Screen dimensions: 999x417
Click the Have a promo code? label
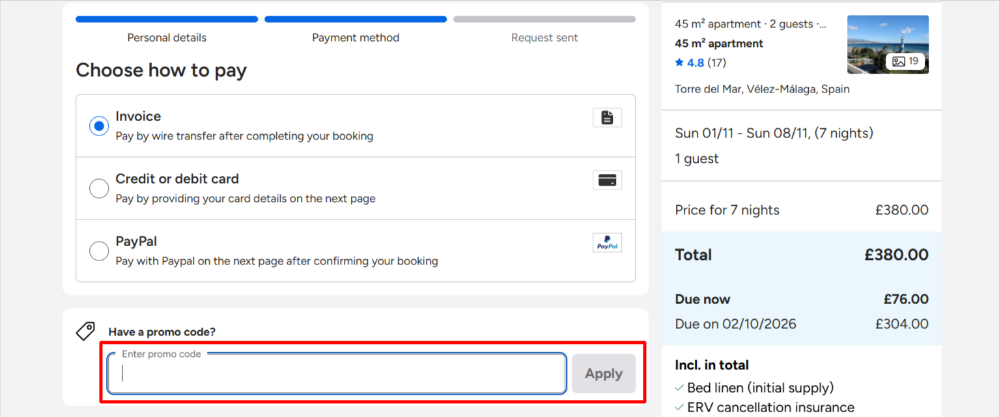click(x=162, y=332)
